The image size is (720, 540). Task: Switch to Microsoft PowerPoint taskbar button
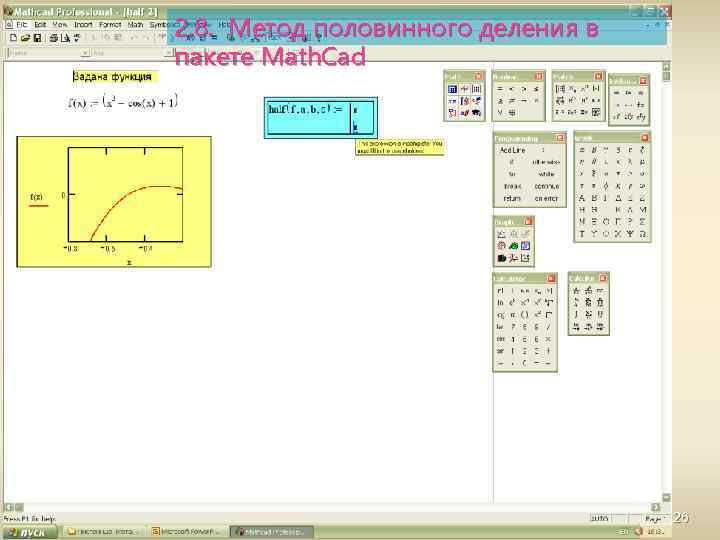click(188, 532)
